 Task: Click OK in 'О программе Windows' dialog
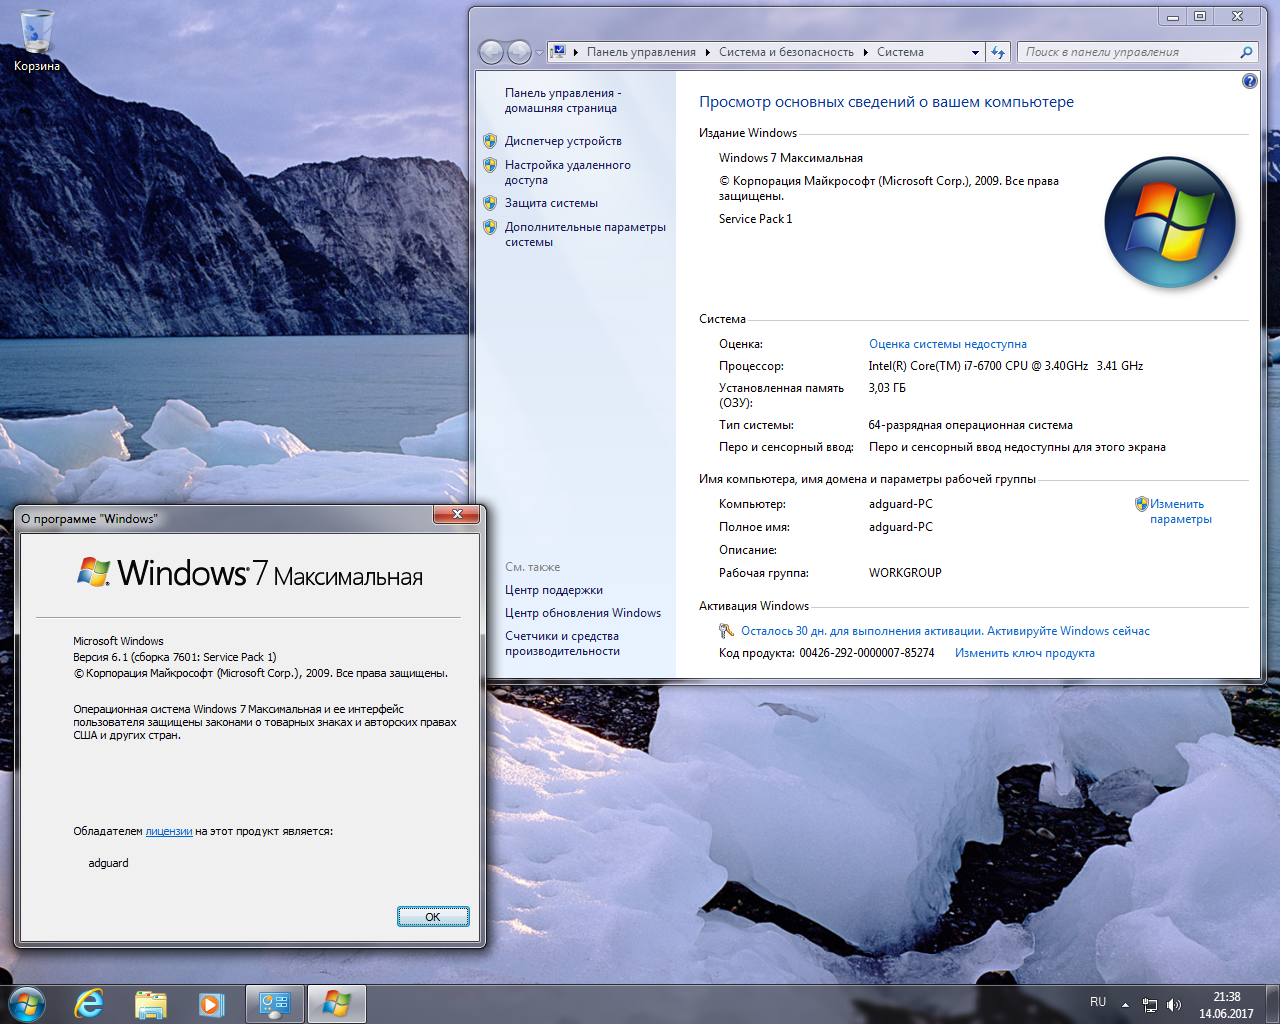[433, 917]
